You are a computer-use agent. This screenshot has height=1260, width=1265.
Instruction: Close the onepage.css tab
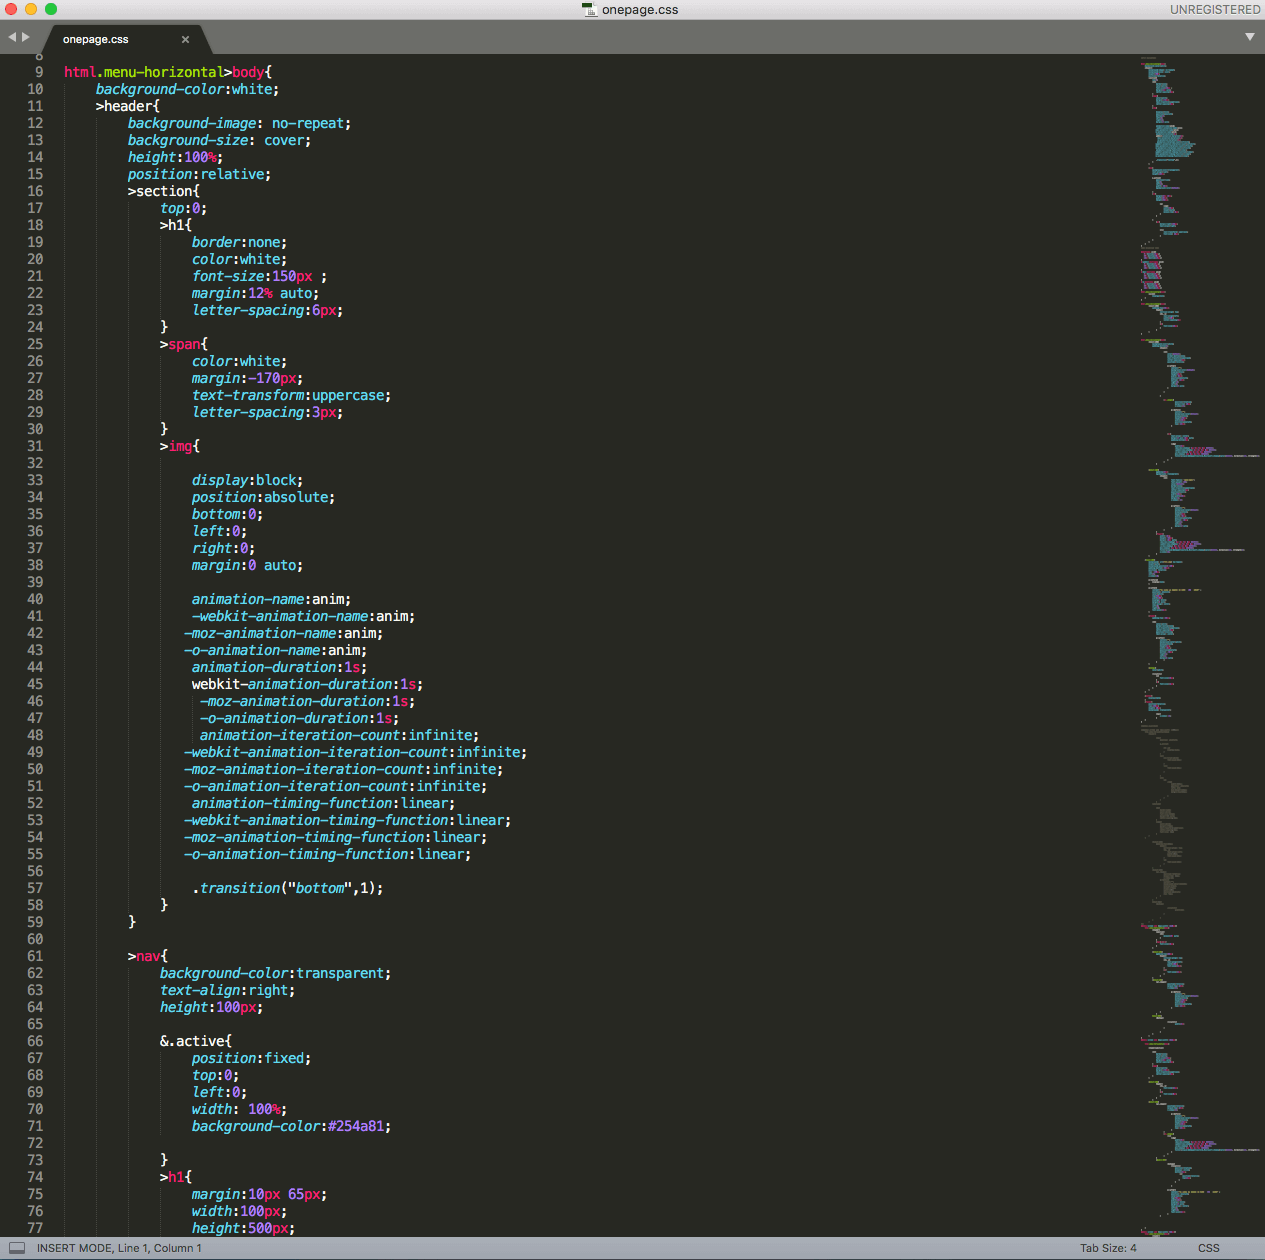coord(185,40)
